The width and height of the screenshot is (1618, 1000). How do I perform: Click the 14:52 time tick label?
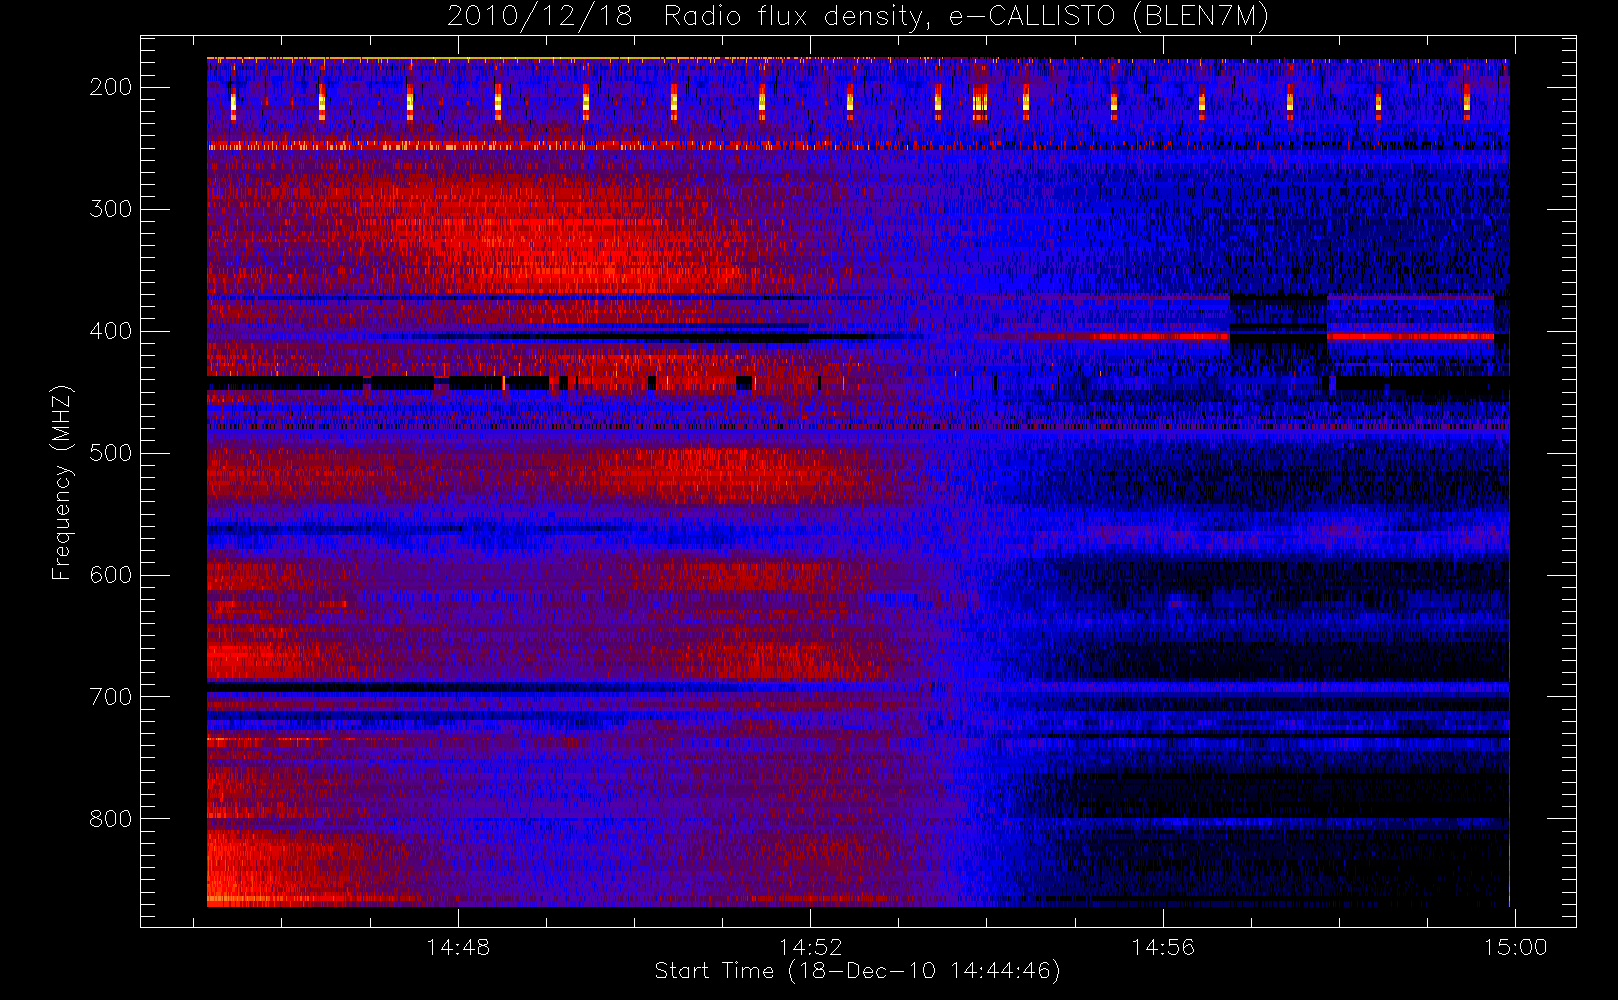[811, 947]
